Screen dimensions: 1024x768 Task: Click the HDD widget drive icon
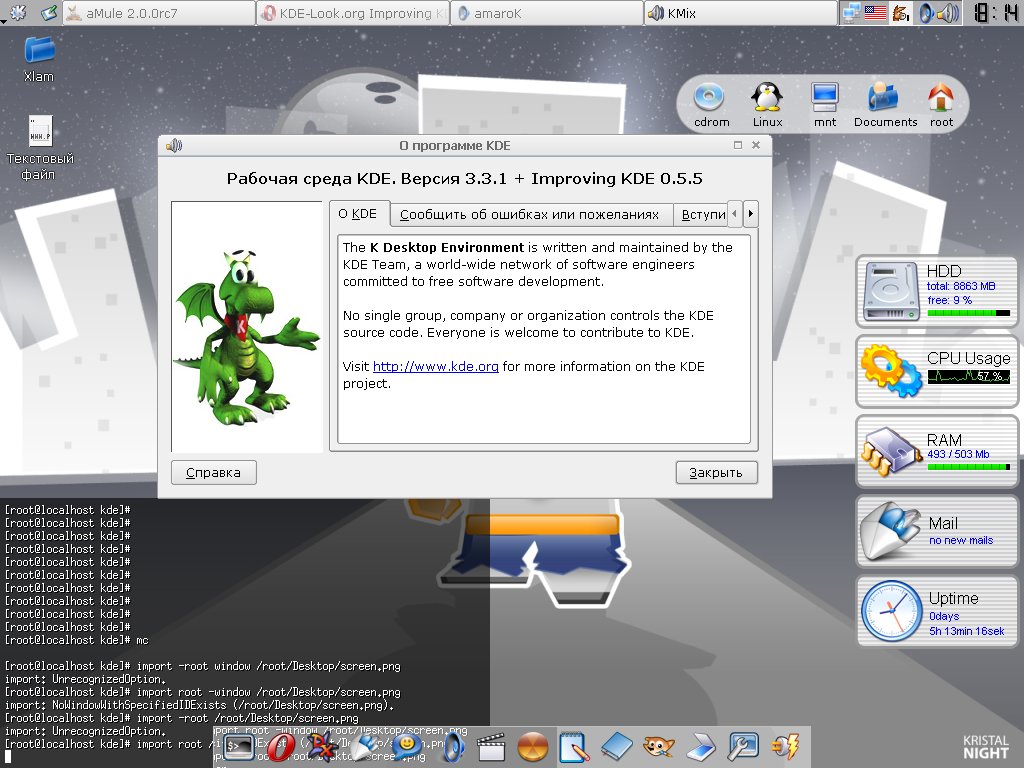[891, 291]
